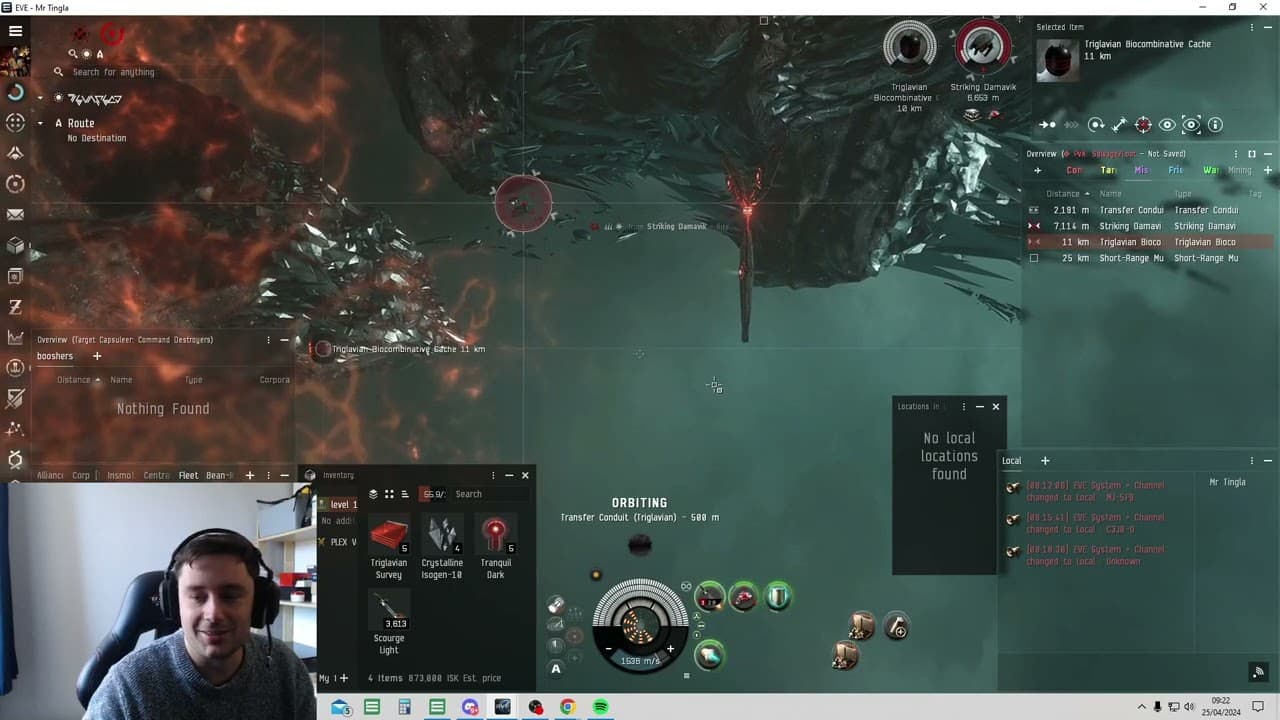Image resolution: width=1280 pixels, height=720 pixels.
Task: Collapse the system info section arrow
Action: pos(41,97)
